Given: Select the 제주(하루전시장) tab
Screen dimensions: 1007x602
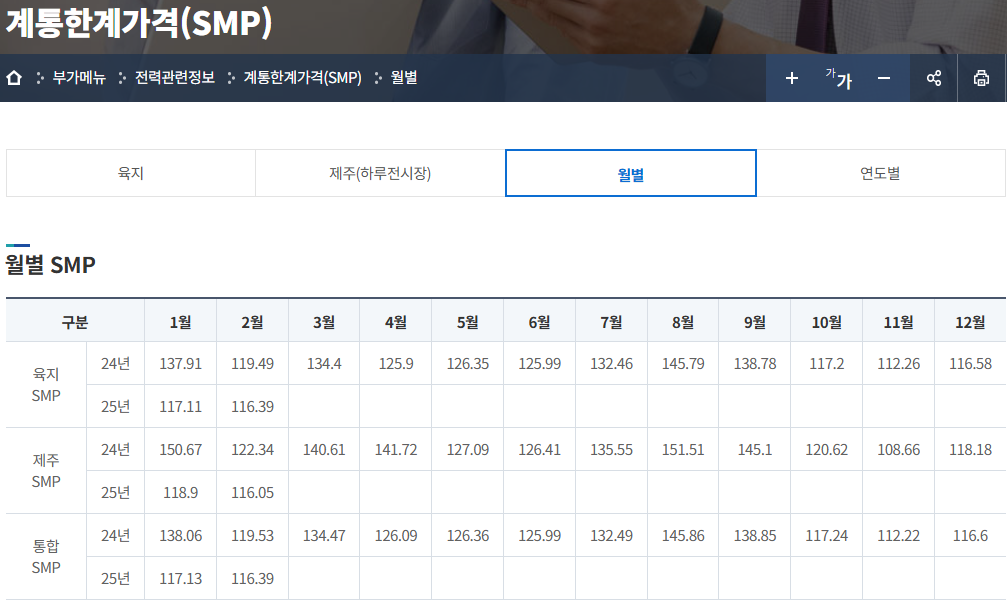Looking at the screenshot, I should [380, 173].
